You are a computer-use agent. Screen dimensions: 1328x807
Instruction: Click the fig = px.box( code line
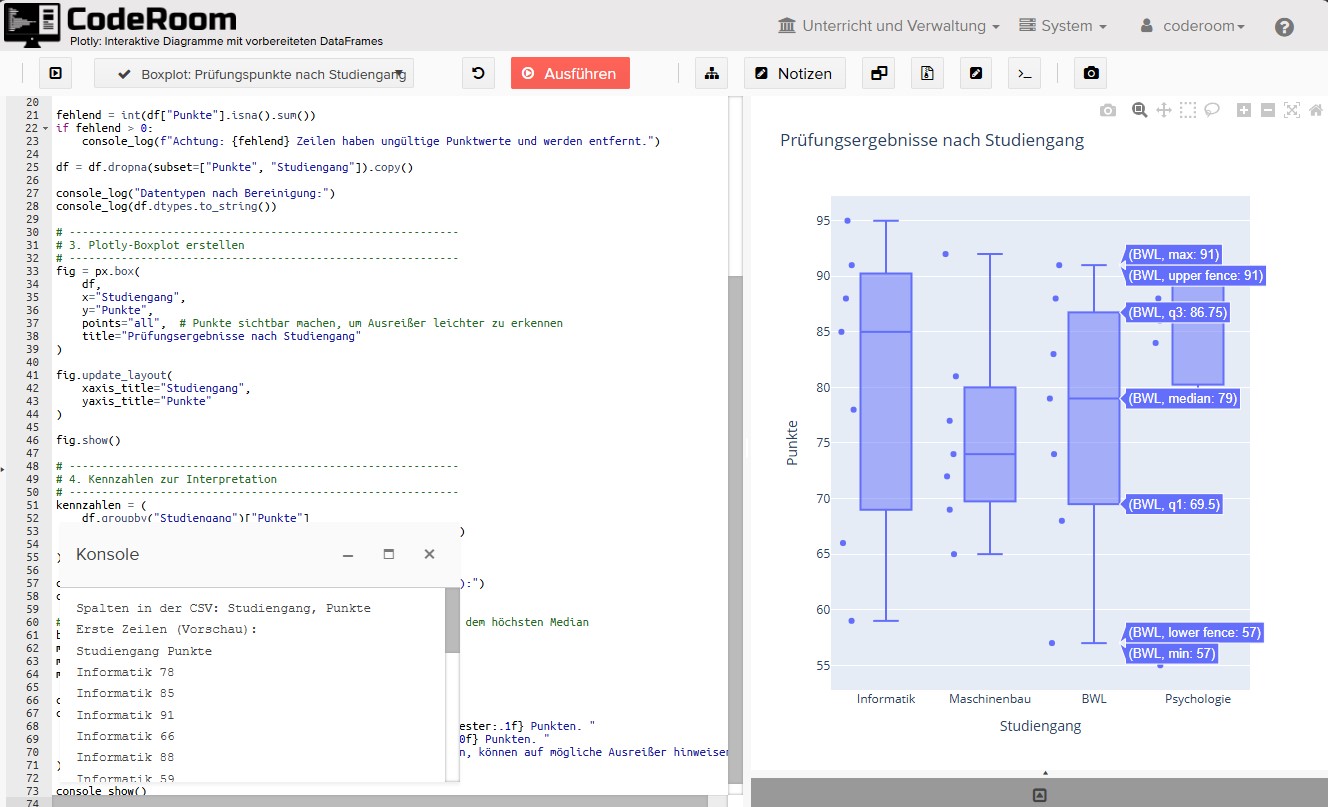(100, 271)
